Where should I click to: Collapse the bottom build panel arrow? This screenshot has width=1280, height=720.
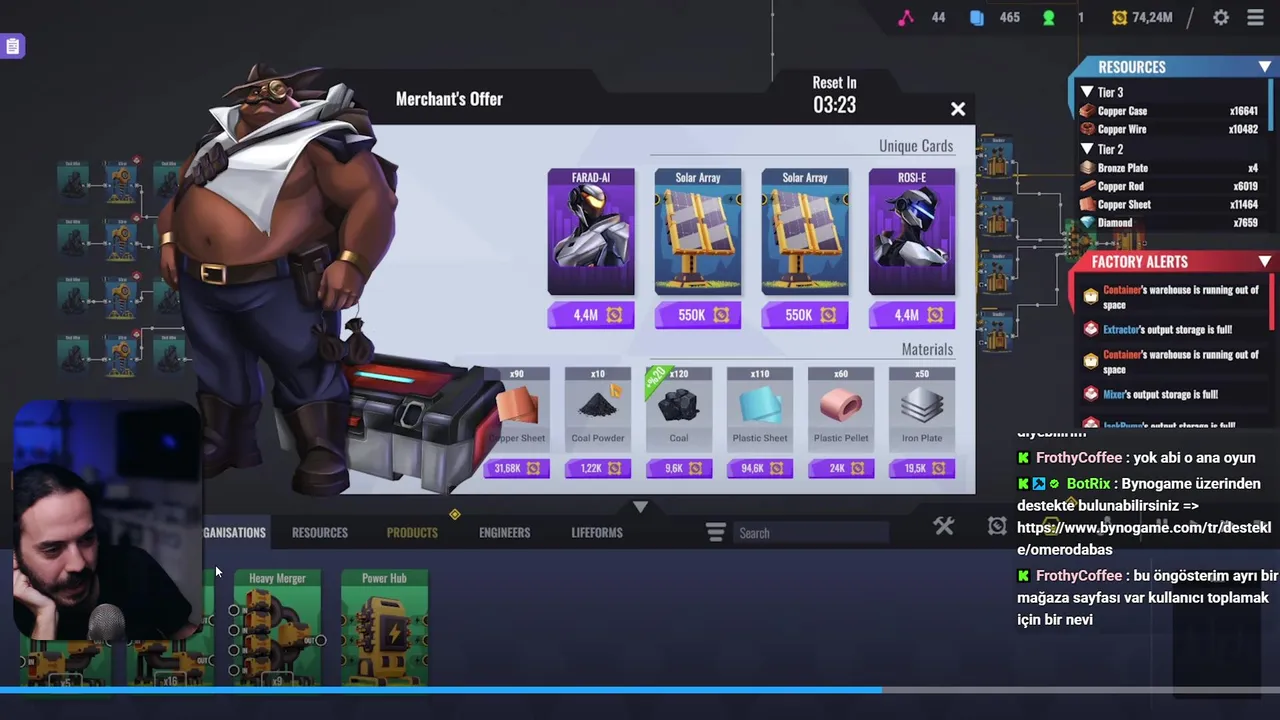coord(640,507)
